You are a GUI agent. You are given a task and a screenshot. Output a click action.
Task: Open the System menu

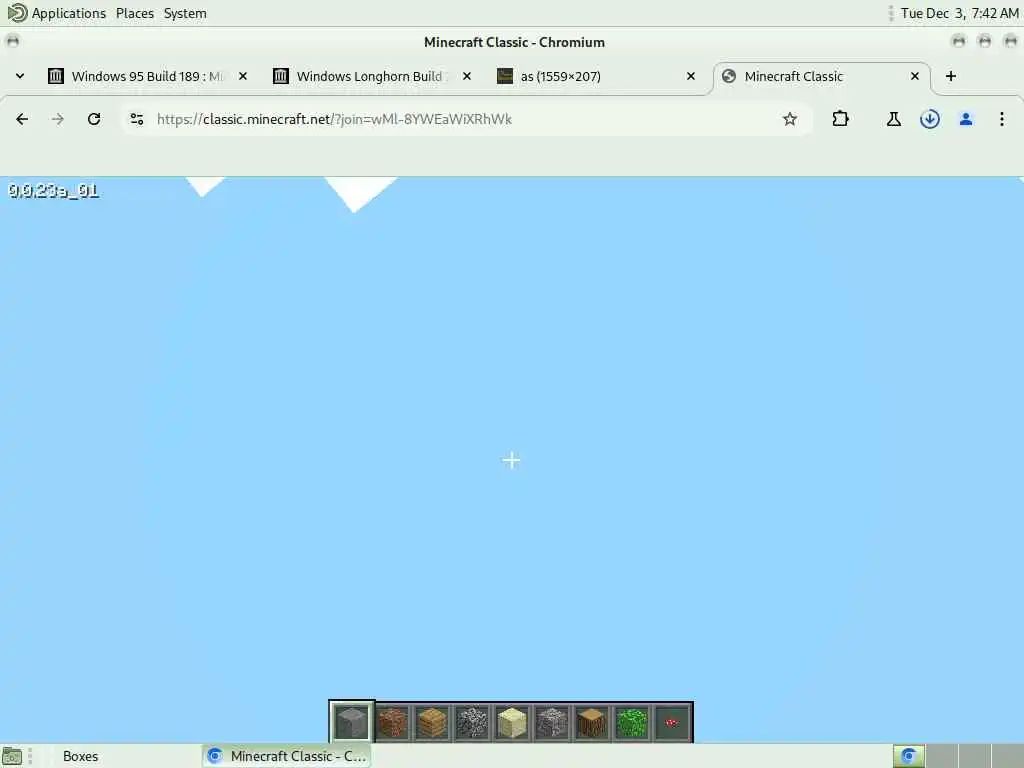pos(185,13)
